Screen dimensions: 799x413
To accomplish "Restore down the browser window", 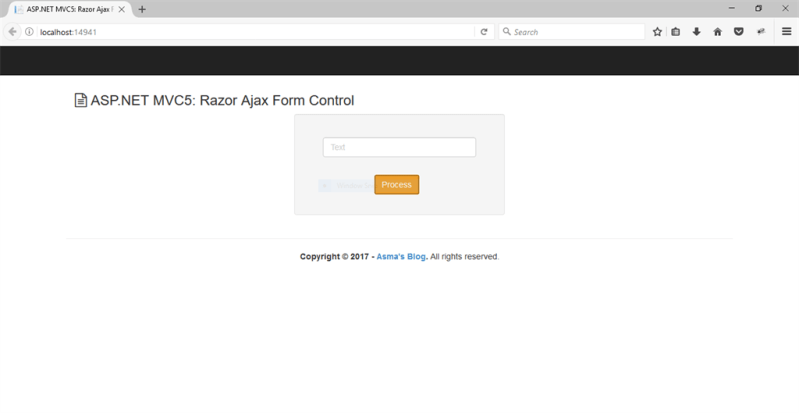I will click(x=758, y=8).
